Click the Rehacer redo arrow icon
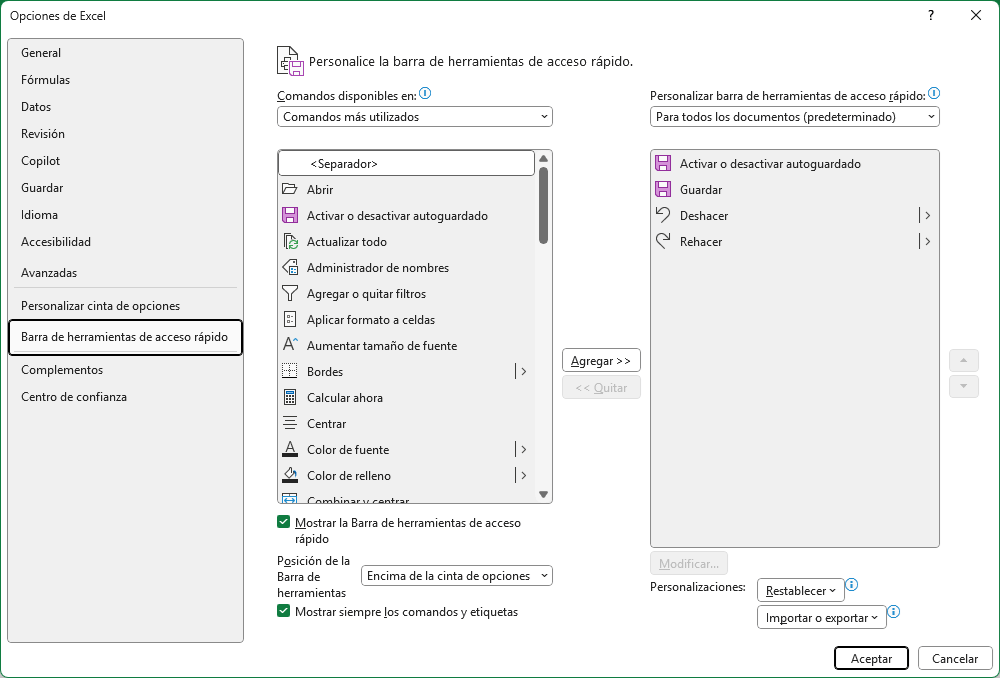Viewport: 1000px width, 678px height. coord(663,242)
